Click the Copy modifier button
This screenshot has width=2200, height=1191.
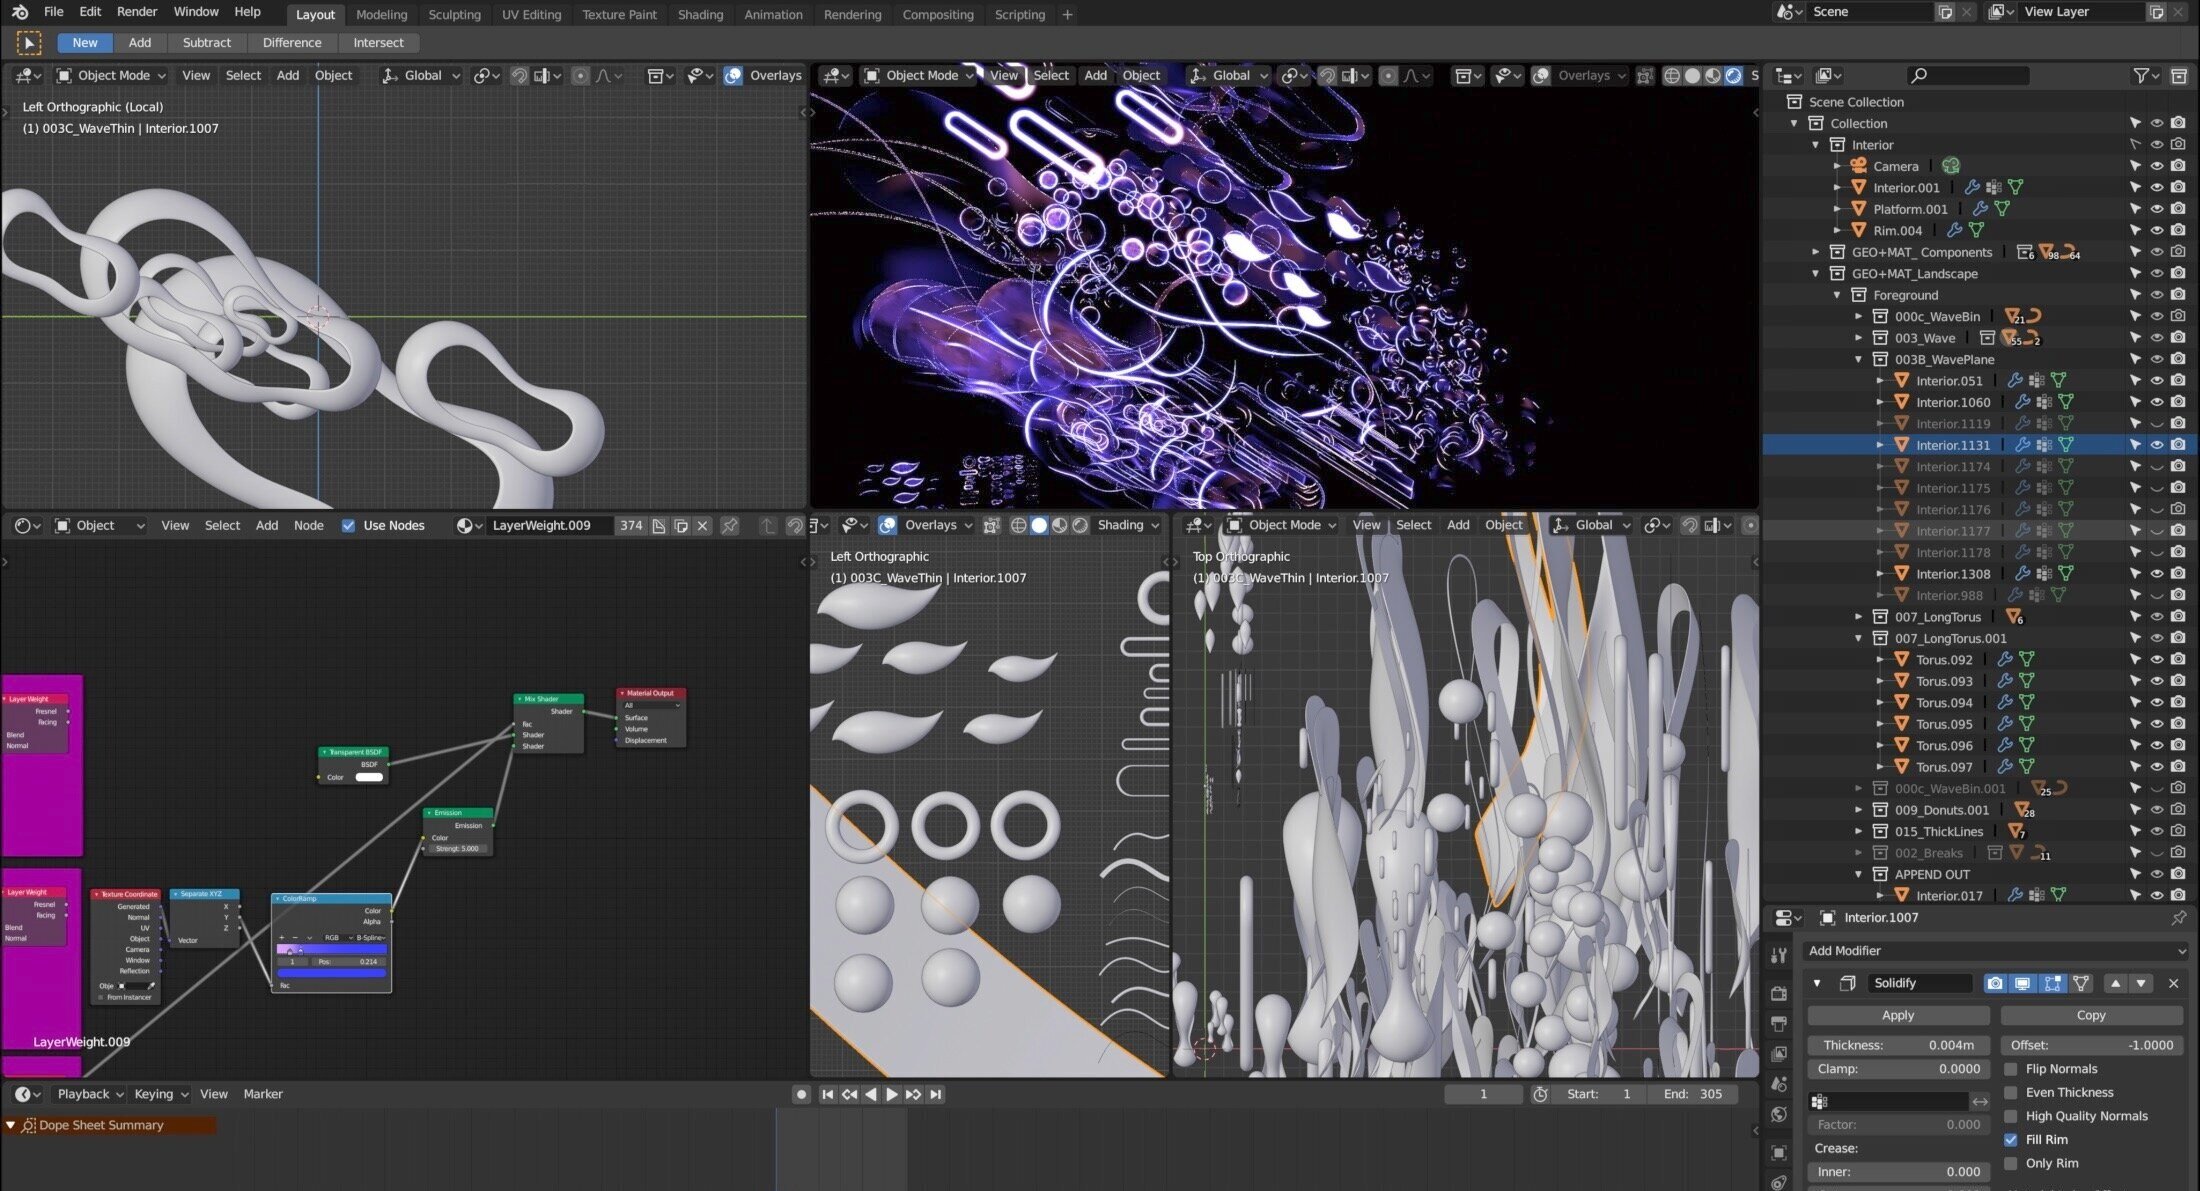tap(2091, 1015)
